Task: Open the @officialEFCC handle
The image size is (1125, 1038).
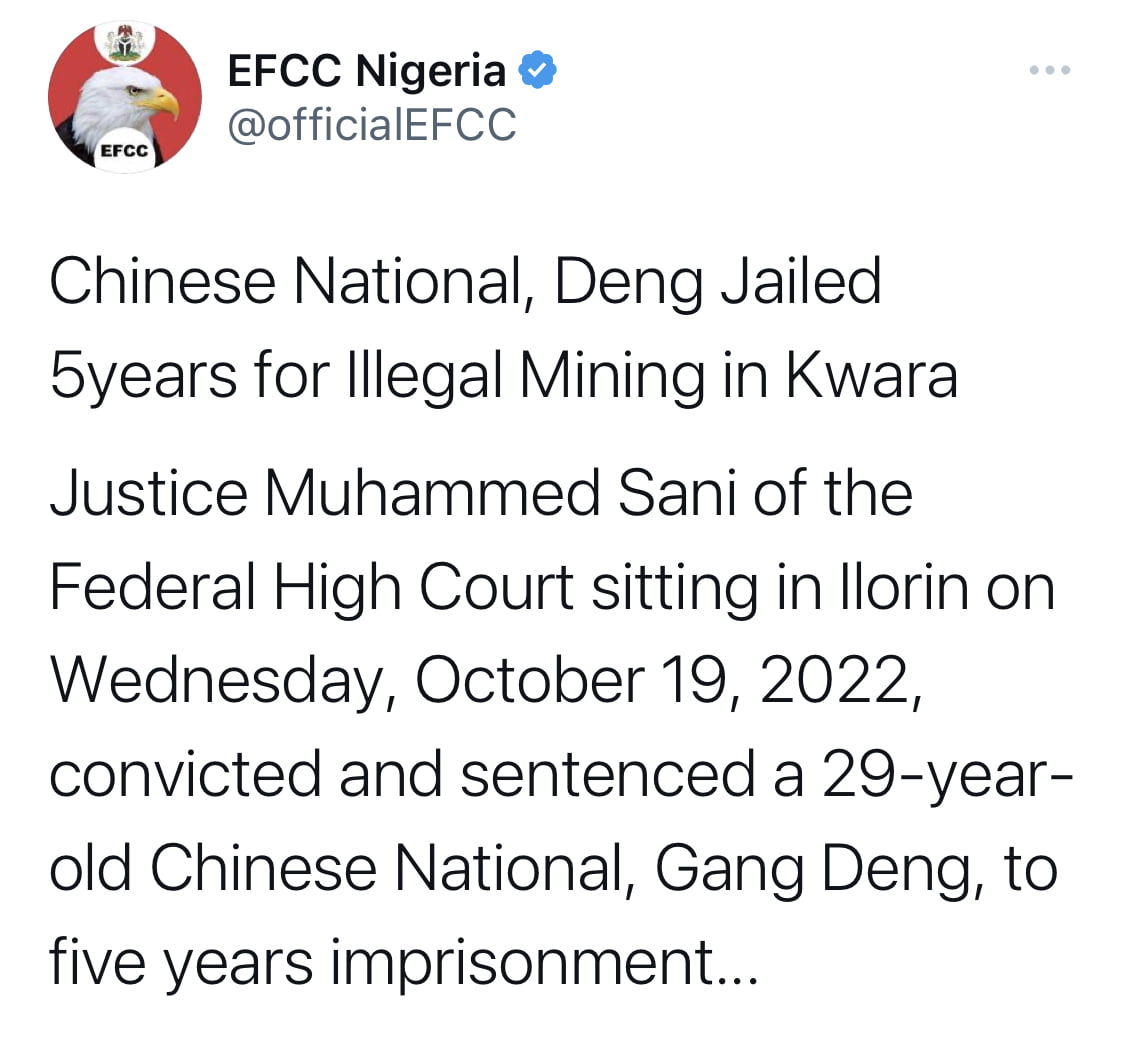Action: pos(372,125)
